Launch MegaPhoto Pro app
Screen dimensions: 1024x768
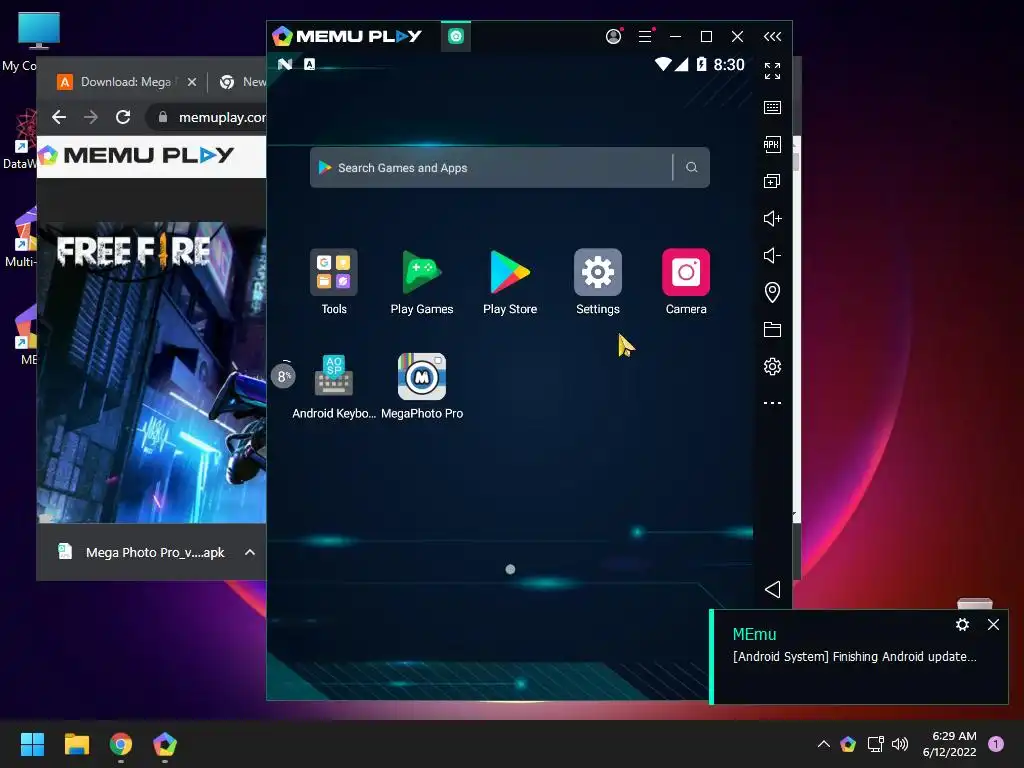point(422,376)
